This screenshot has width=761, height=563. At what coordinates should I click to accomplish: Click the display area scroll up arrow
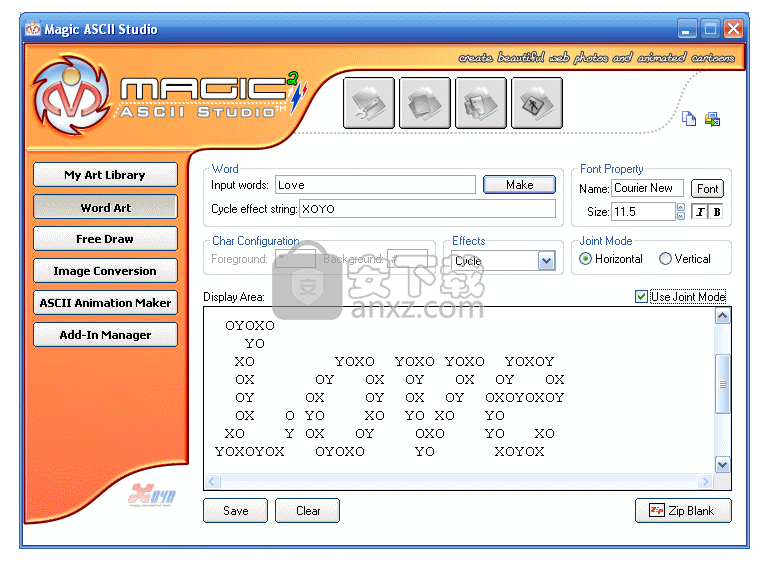coord(722,316)
